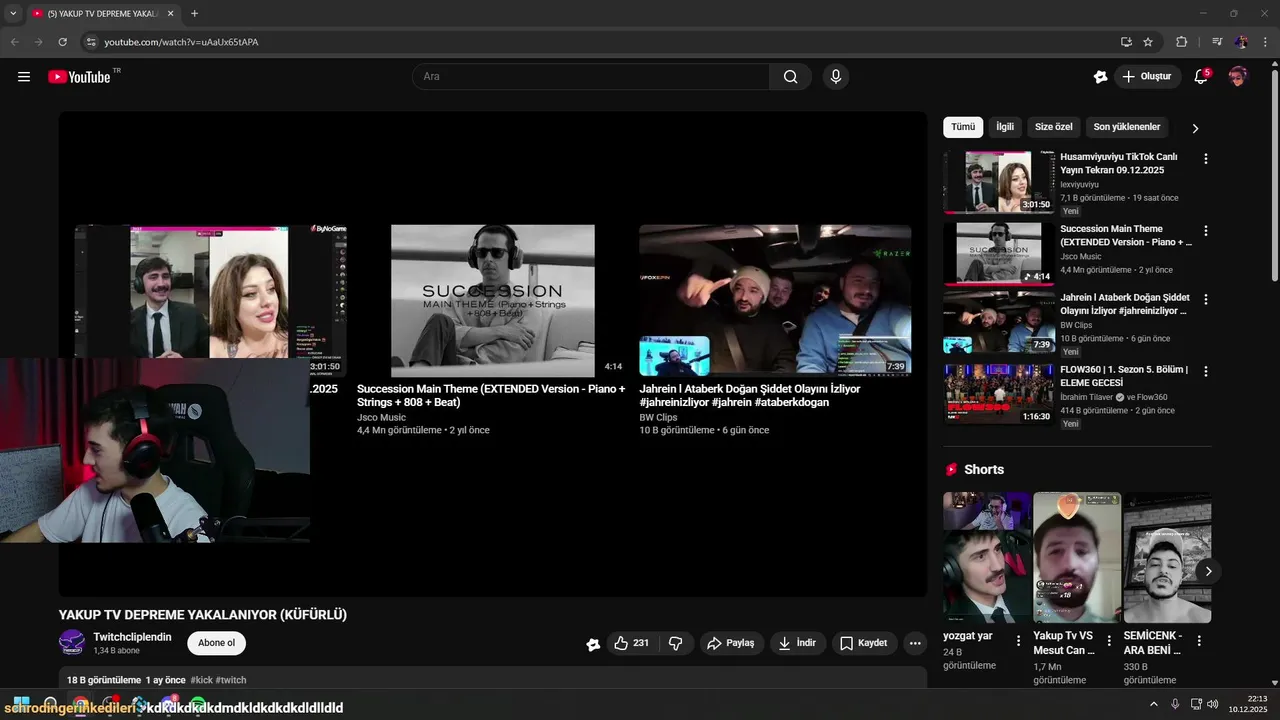1280x720 pixels.
Task: Click the İndir download button
Action: point(798,643)
